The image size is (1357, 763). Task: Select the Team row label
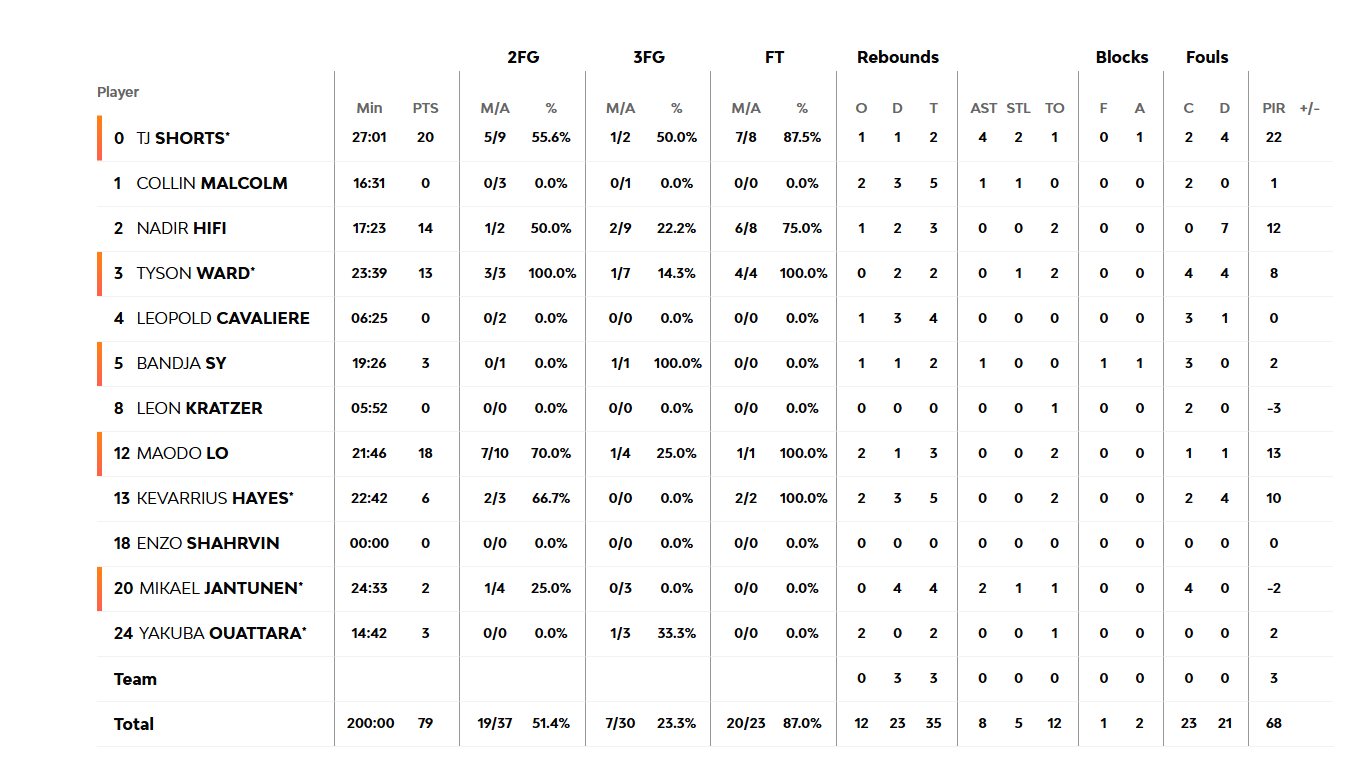click(x=135, y=679)
